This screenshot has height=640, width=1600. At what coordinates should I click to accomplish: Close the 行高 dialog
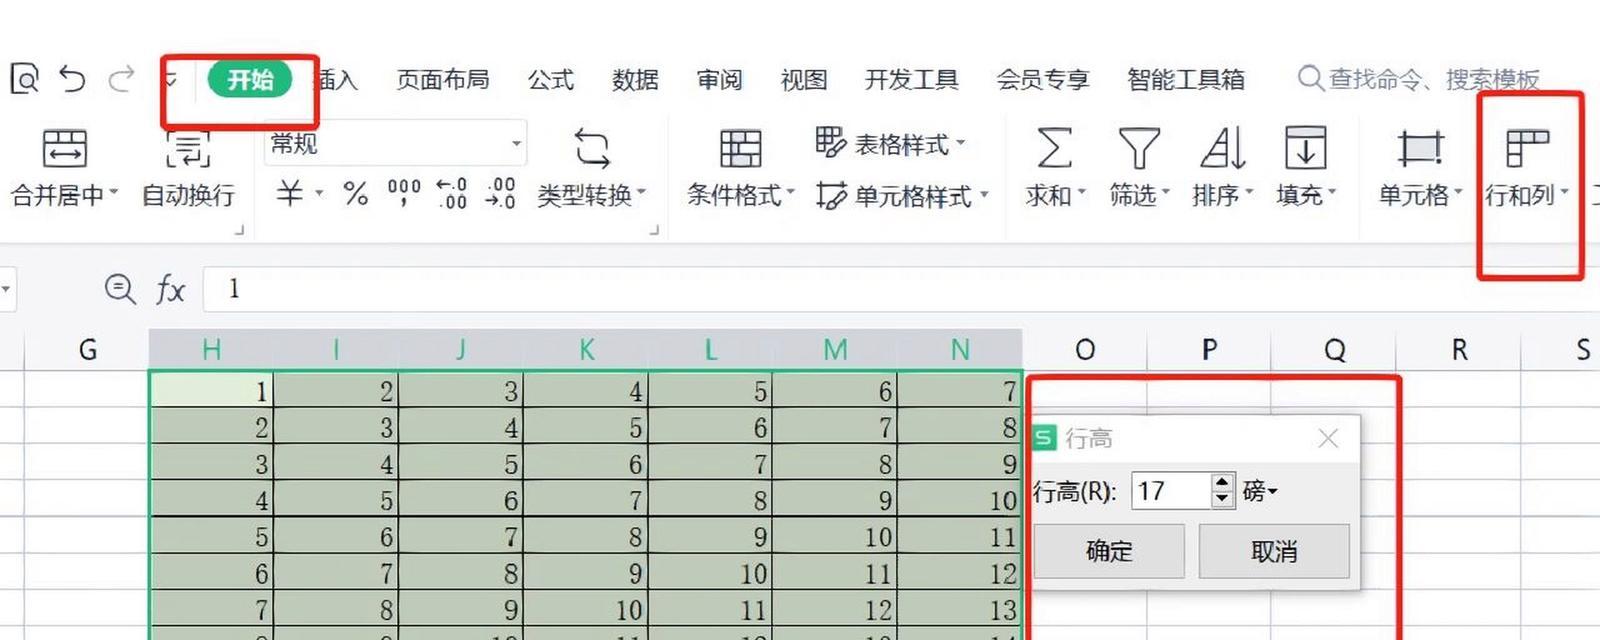point(1328,438)
